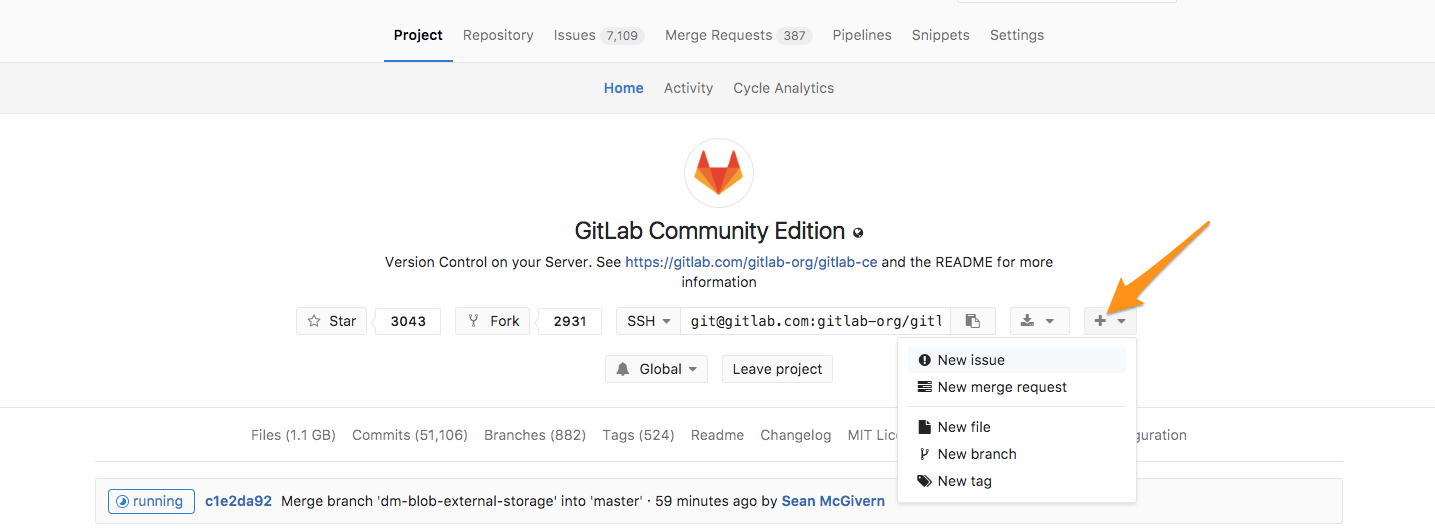Open the download archive dropdown
Viewport: 1435px width, 531px height.
point(1039,321)
